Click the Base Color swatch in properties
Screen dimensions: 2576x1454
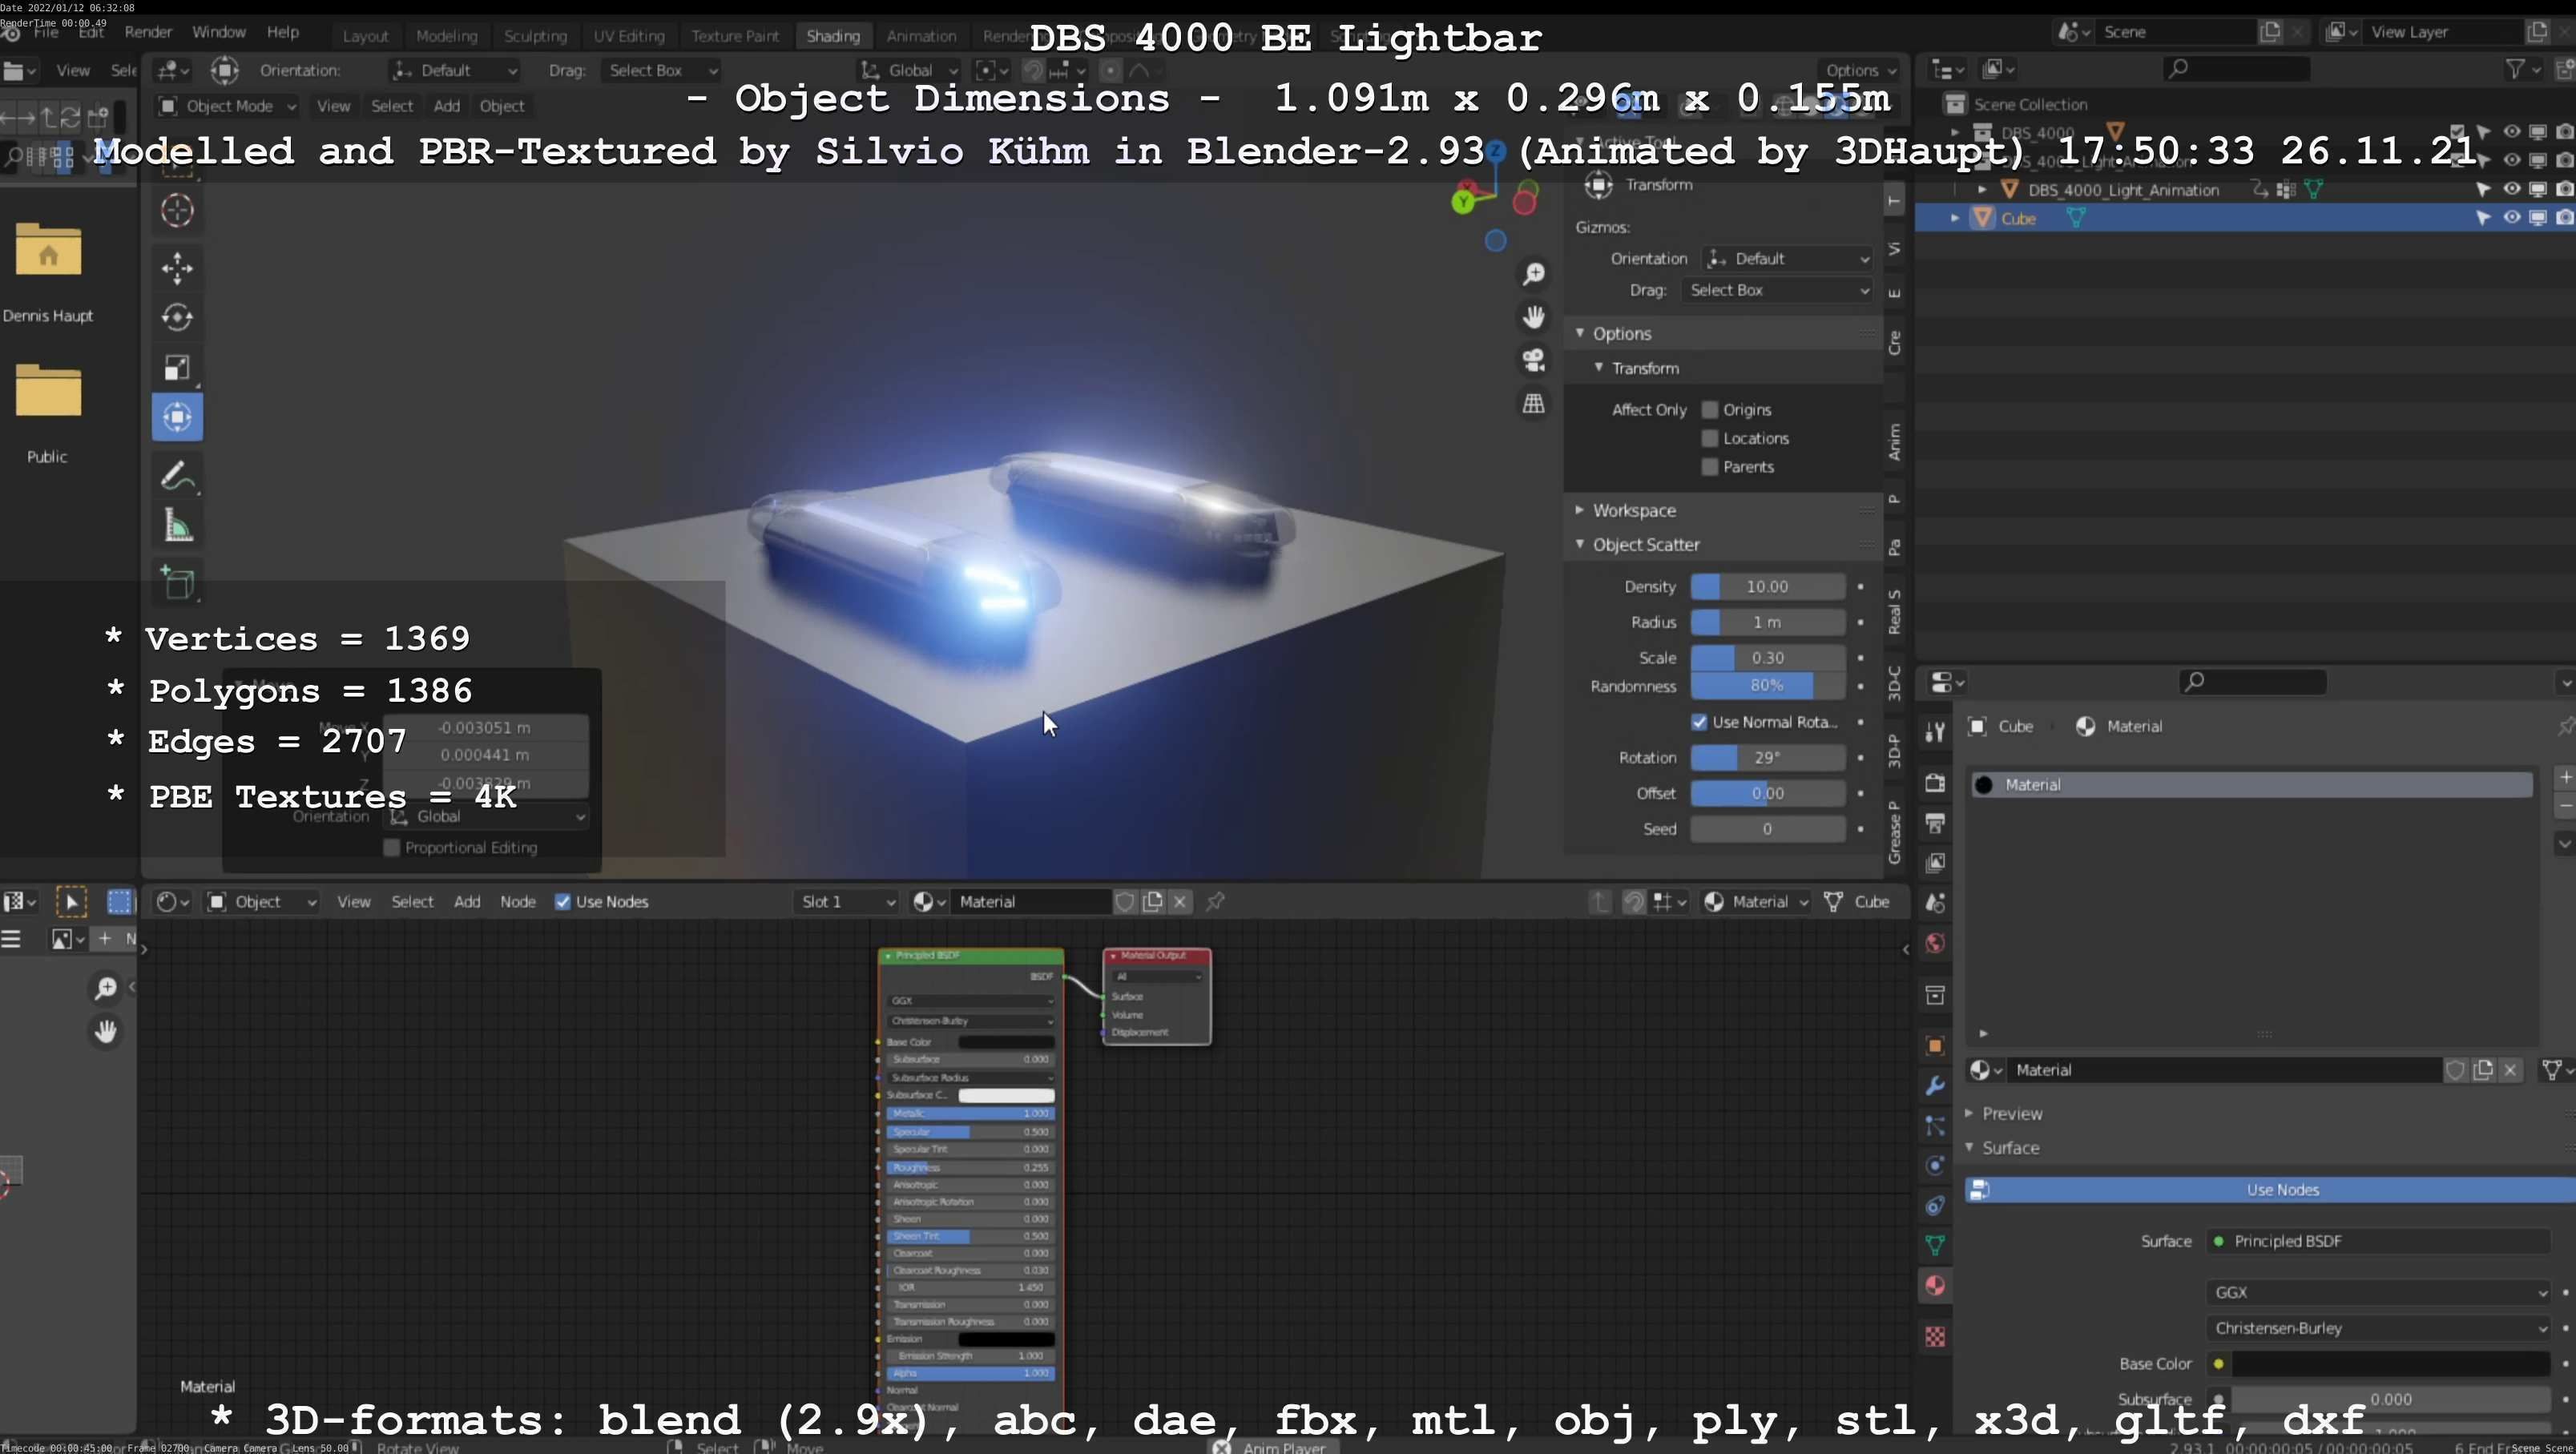coord(2390,1364)
